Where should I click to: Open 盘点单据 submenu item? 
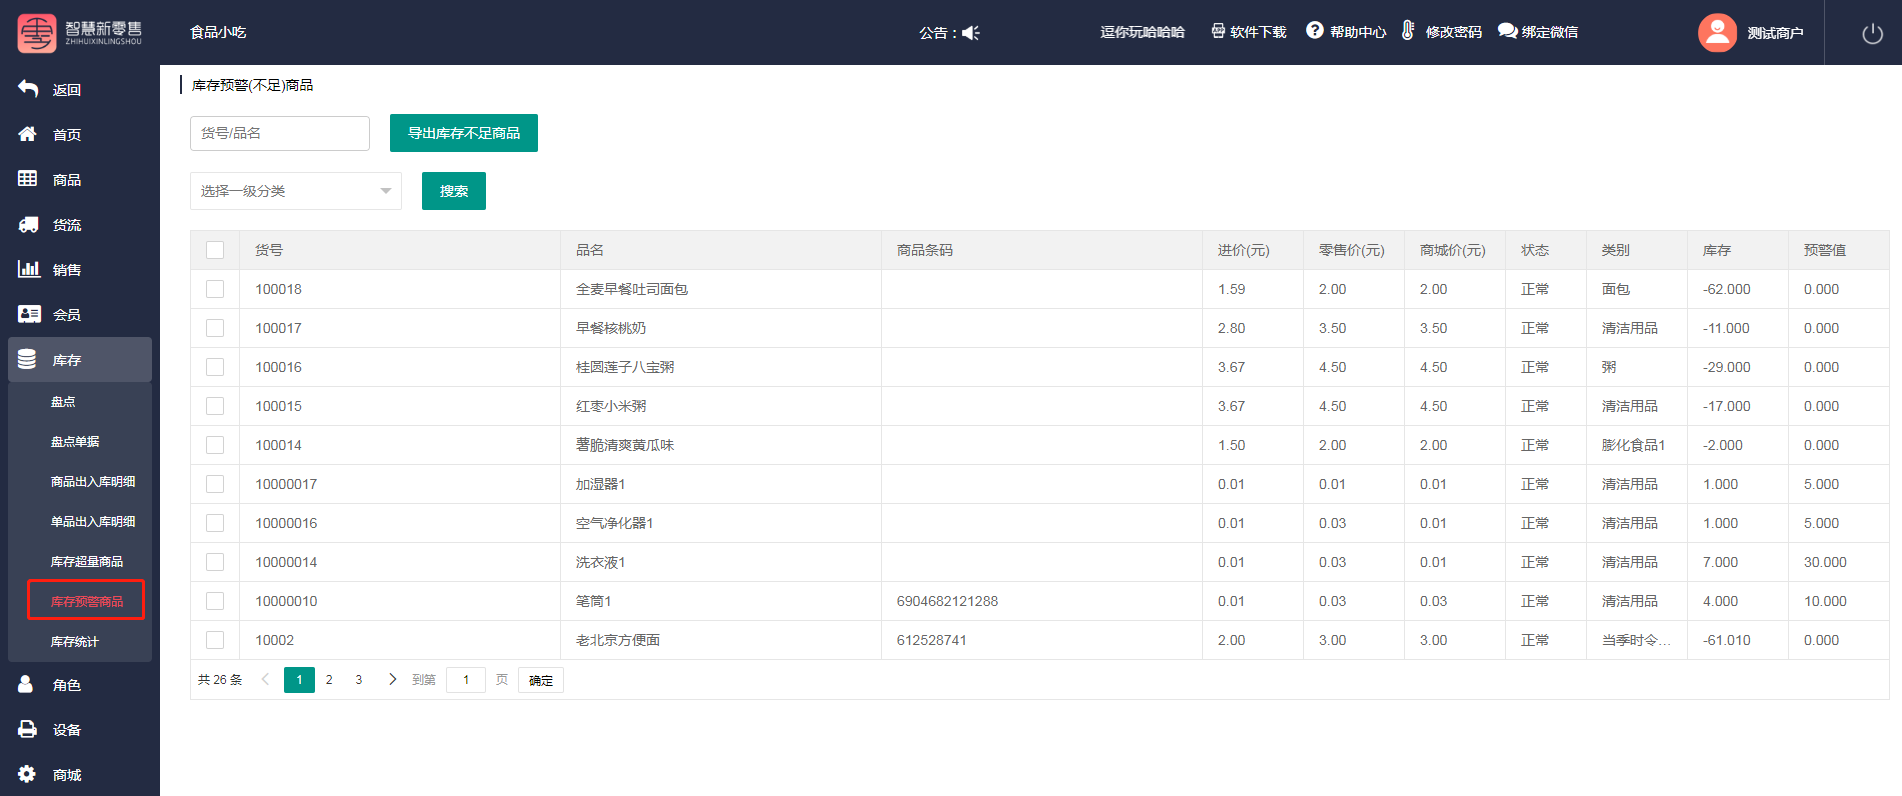pos(75,442)
